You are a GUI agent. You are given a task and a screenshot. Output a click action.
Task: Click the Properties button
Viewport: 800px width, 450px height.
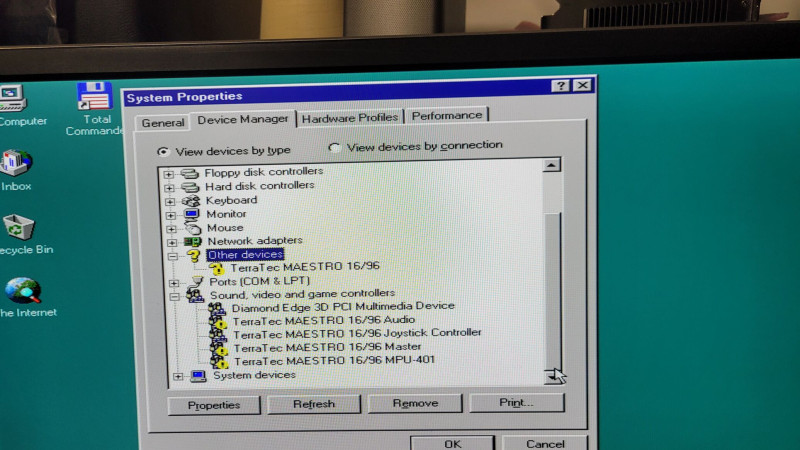click(x=214, y=406)
